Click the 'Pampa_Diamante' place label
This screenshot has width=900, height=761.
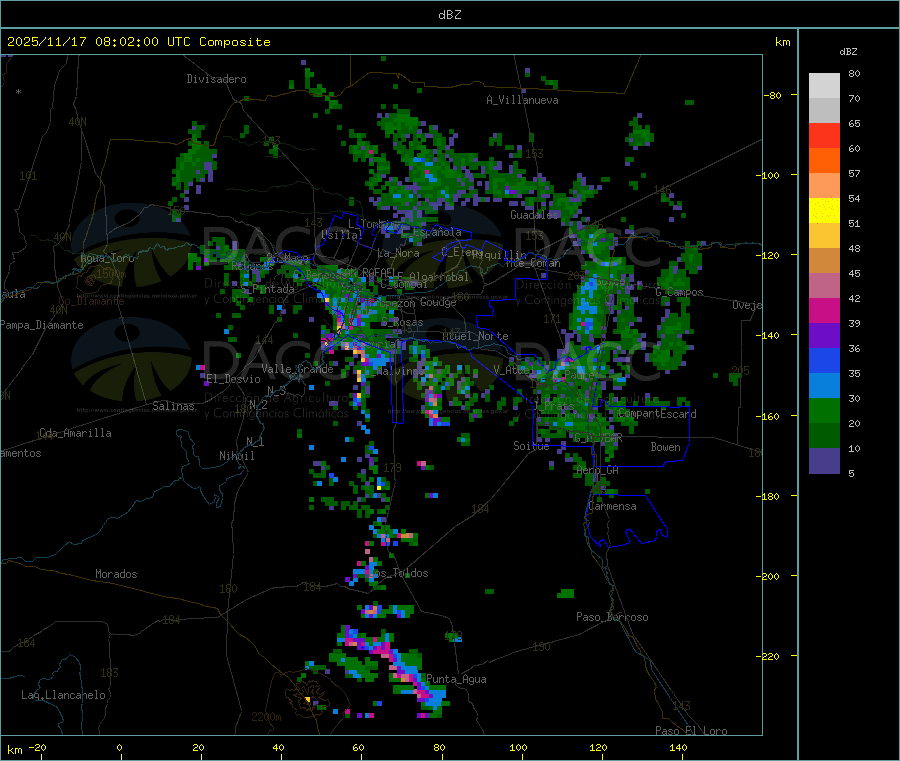pyautogui.click(x=42, y=325)
